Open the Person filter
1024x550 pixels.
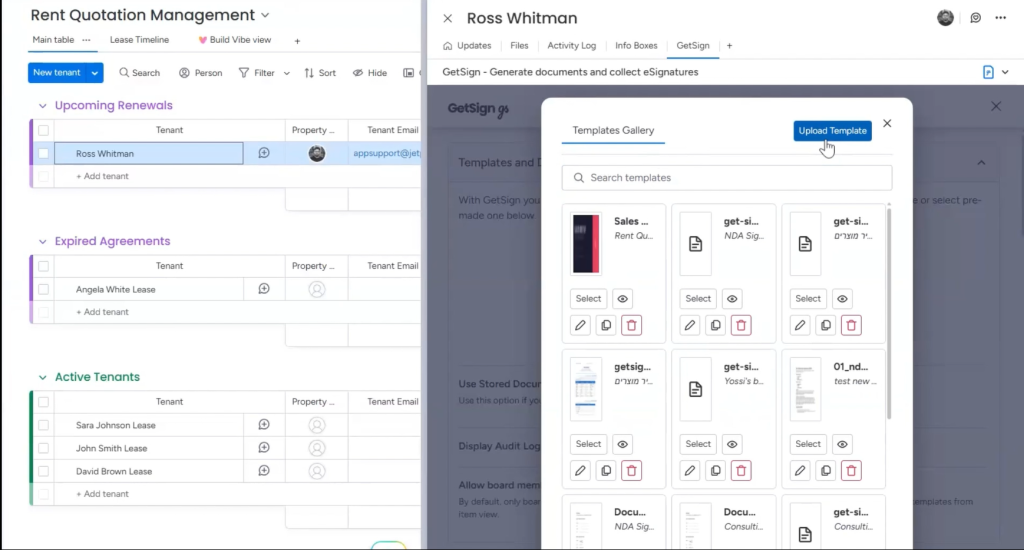[x=200, y=73]
